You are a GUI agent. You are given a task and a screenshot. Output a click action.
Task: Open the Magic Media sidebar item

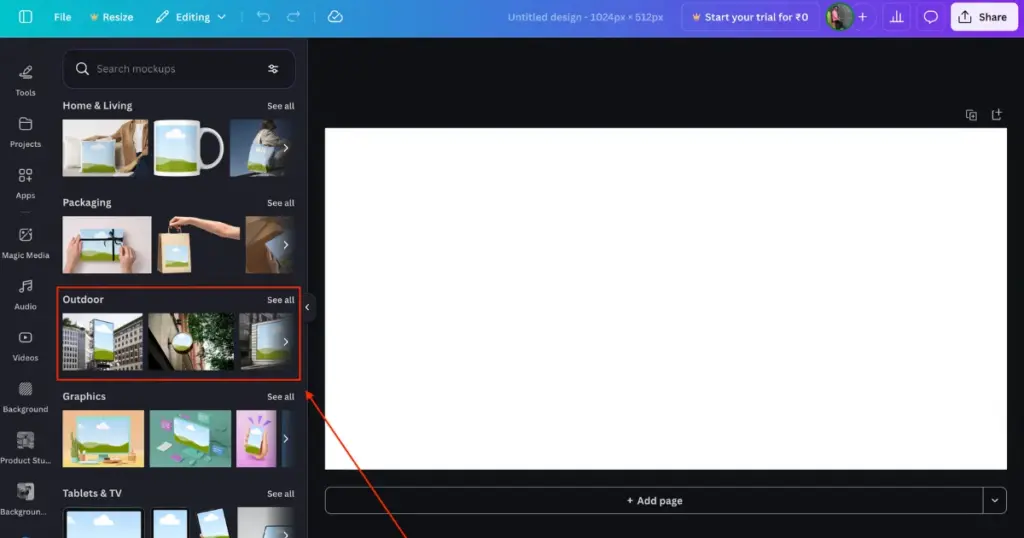click(25, 243)
